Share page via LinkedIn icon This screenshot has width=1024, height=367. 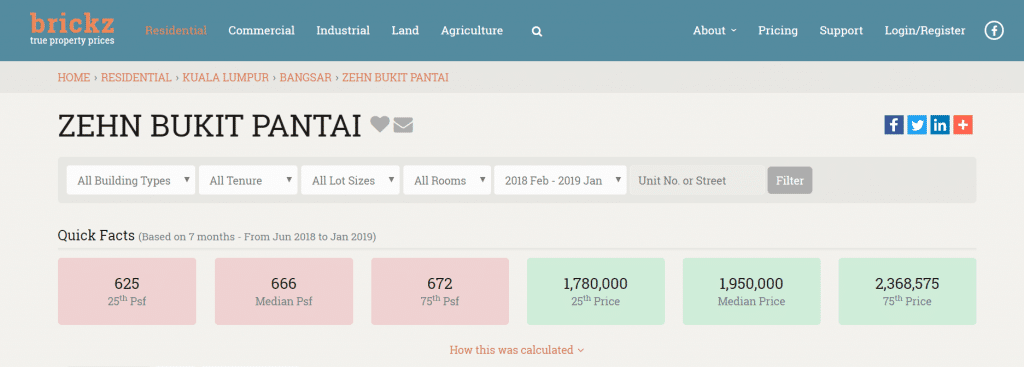point(940,125)
